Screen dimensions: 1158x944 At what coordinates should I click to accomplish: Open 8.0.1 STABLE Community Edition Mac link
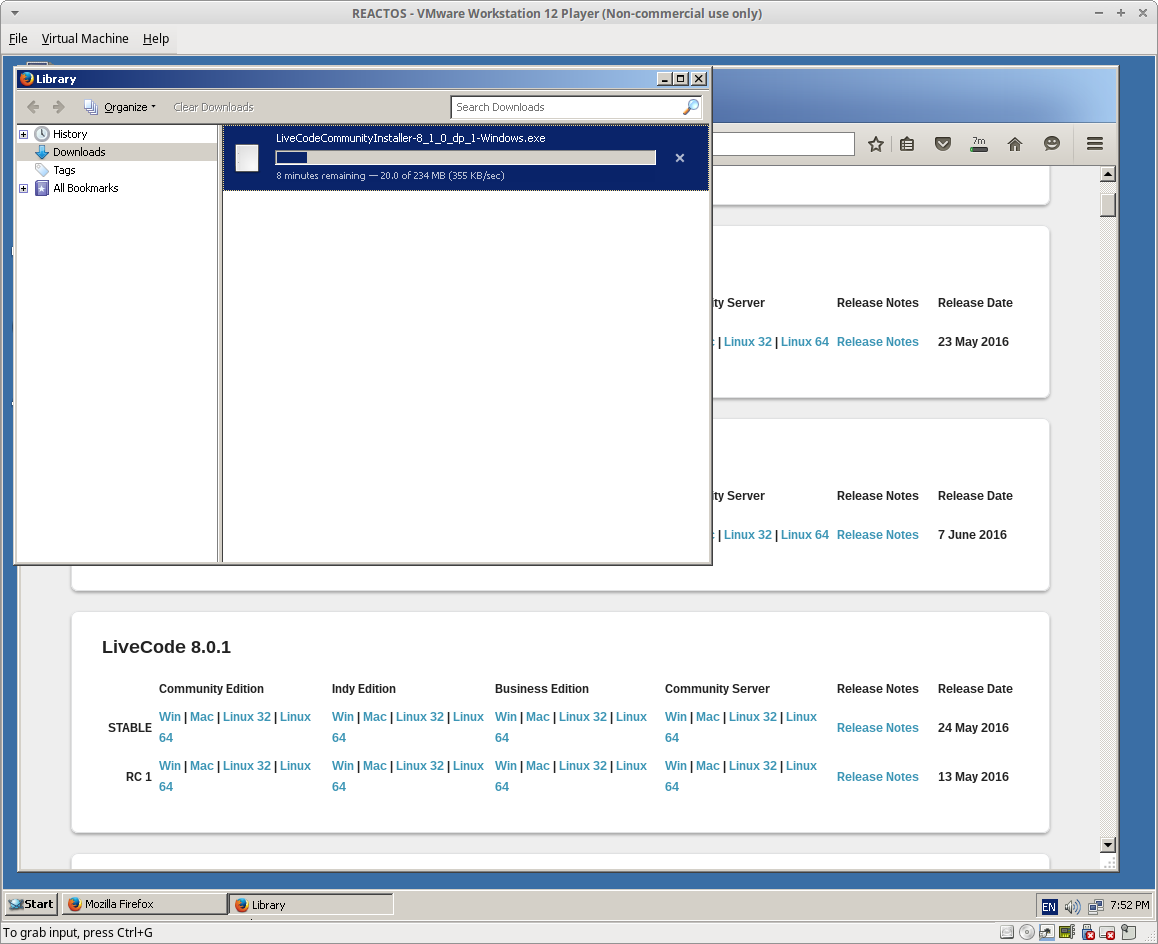pos(202,716)
